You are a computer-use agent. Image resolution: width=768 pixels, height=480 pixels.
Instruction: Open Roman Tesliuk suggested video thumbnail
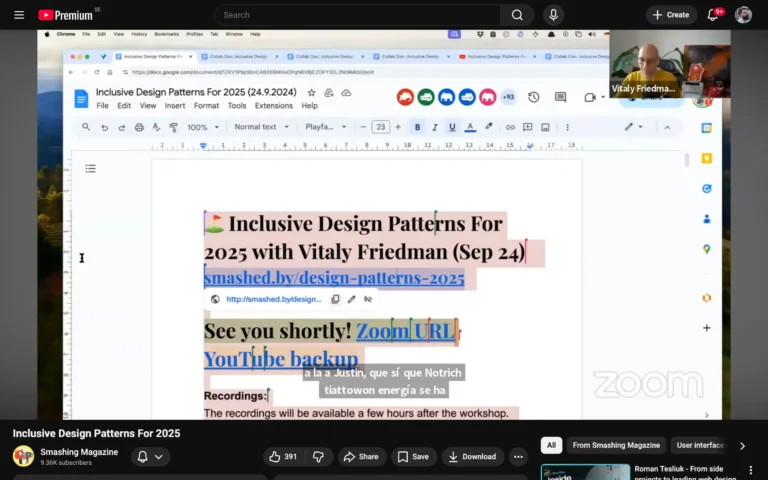point(585,472)
